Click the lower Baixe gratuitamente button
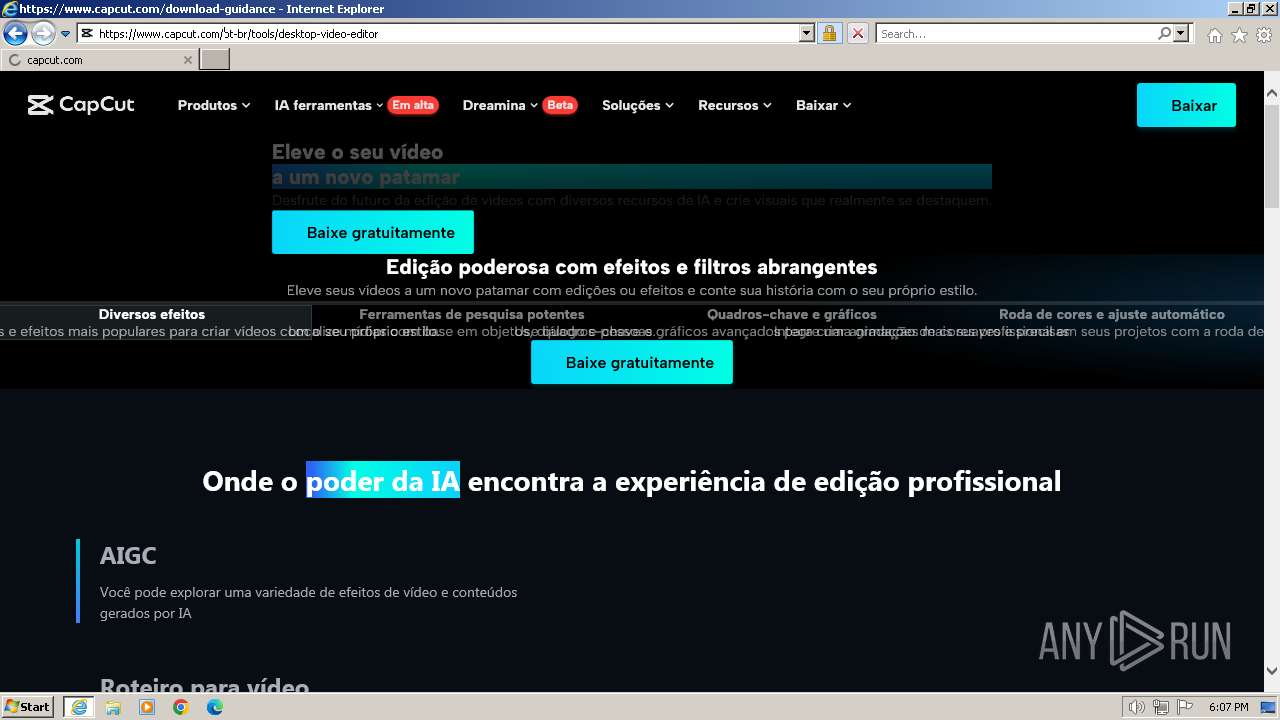 pyautogui.click(x=632, y=362)
